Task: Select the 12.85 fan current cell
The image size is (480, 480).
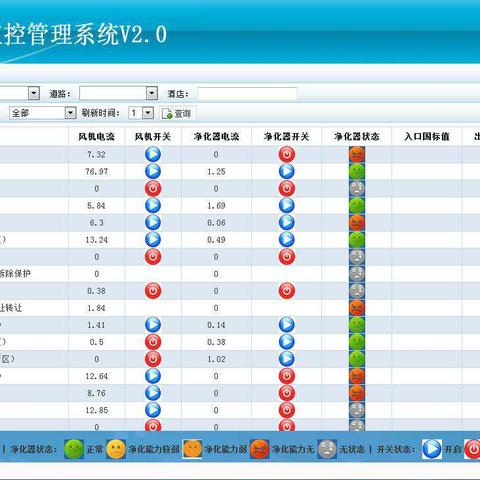Action: [96, 410]
